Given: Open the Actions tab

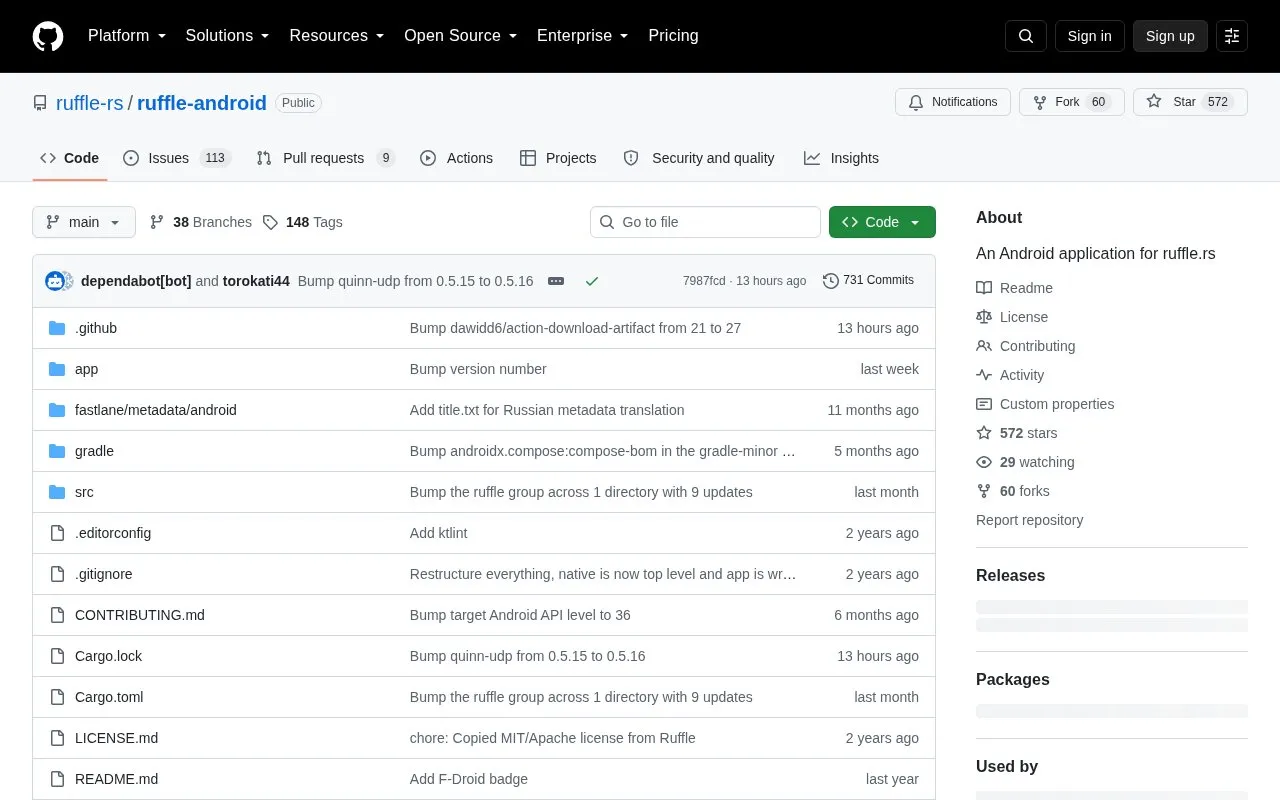Looking at the screenshot, I should pos(457,158).
